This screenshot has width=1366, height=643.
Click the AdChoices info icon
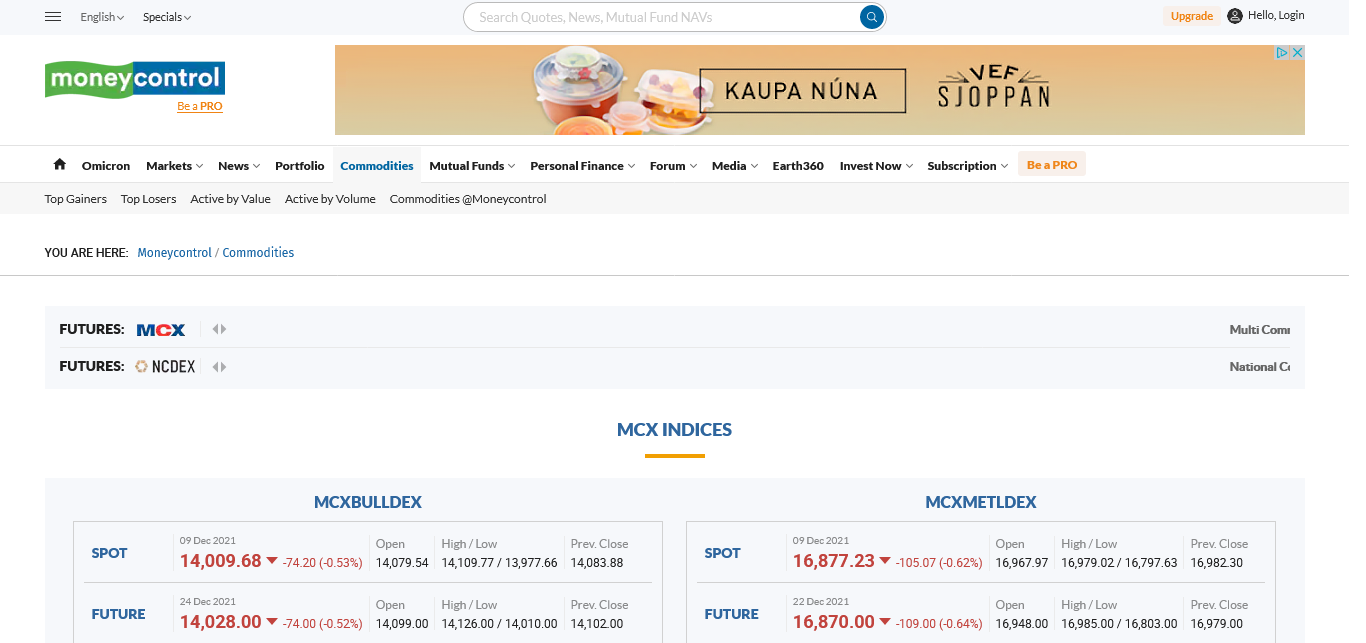pyautogui.click(x=1282, y=53)
